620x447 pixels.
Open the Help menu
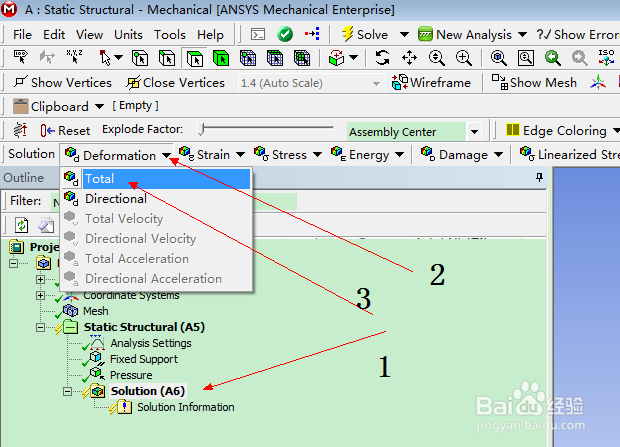[210, 35]
